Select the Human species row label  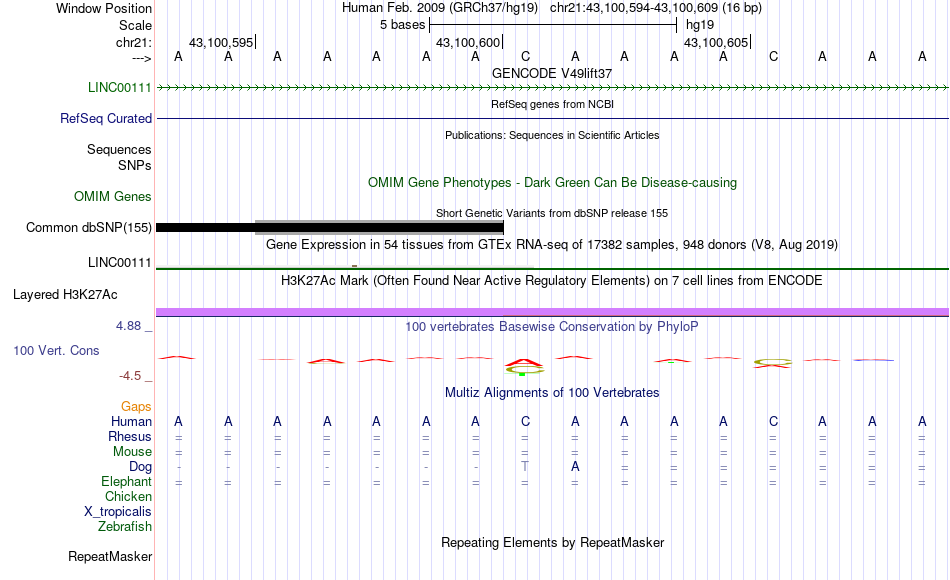click(131, 421)
